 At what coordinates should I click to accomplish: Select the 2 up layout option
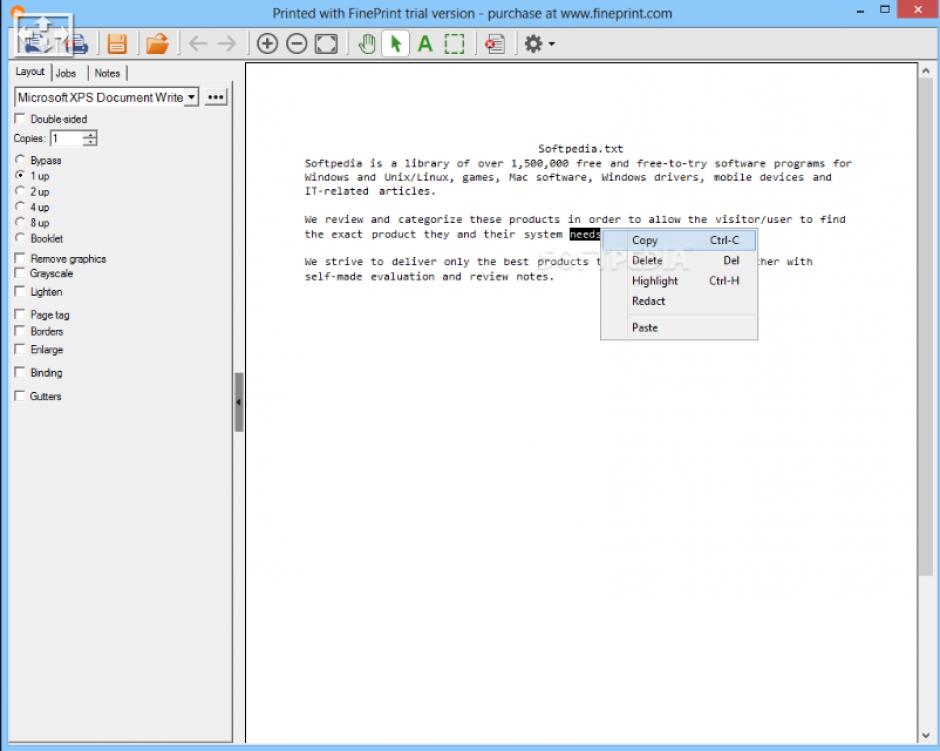point(20,191)
